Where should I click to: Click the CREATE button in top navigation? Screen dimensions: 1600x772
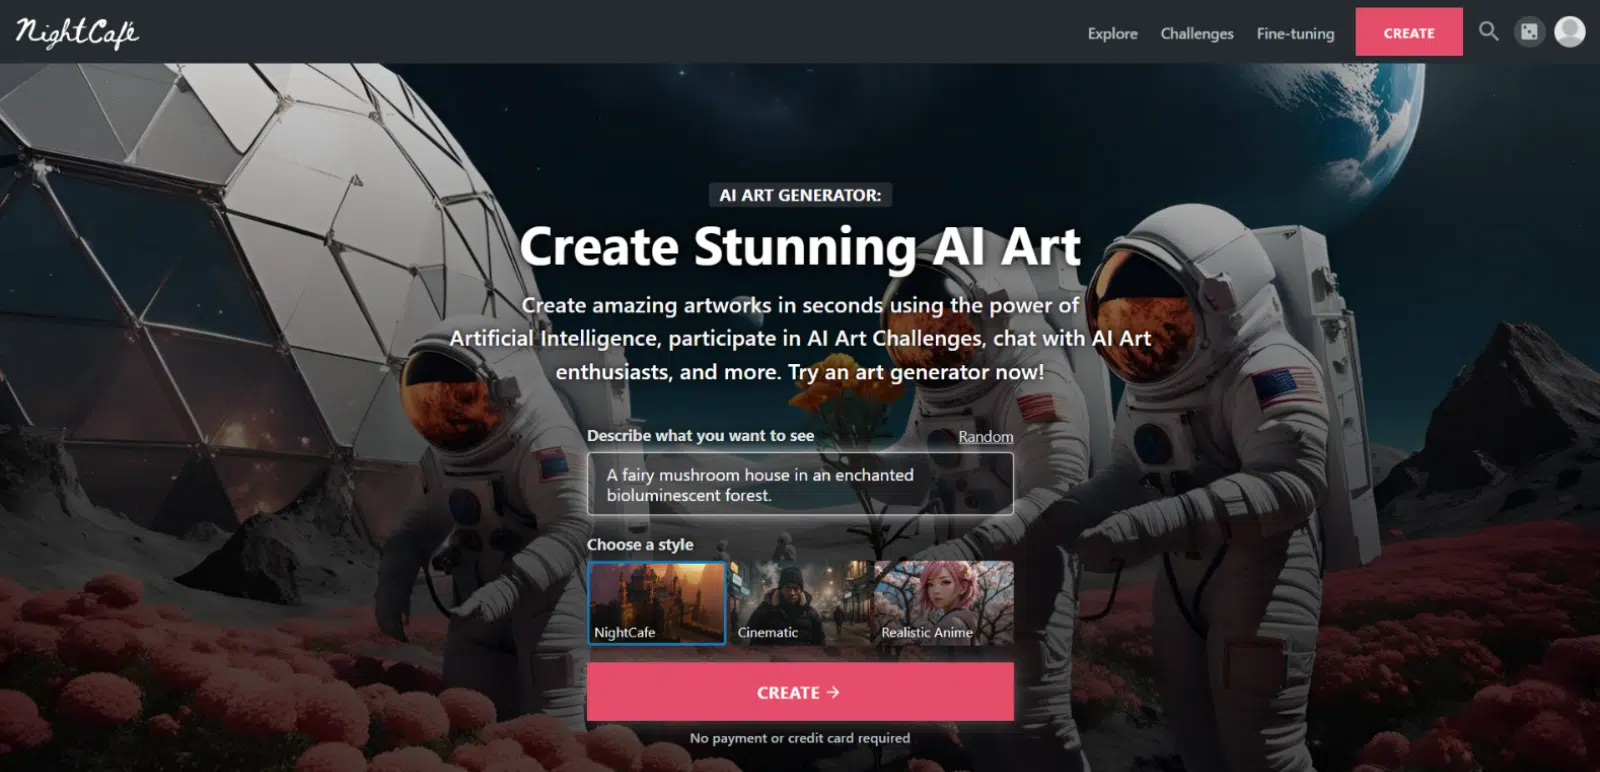tap(1409, 32)
